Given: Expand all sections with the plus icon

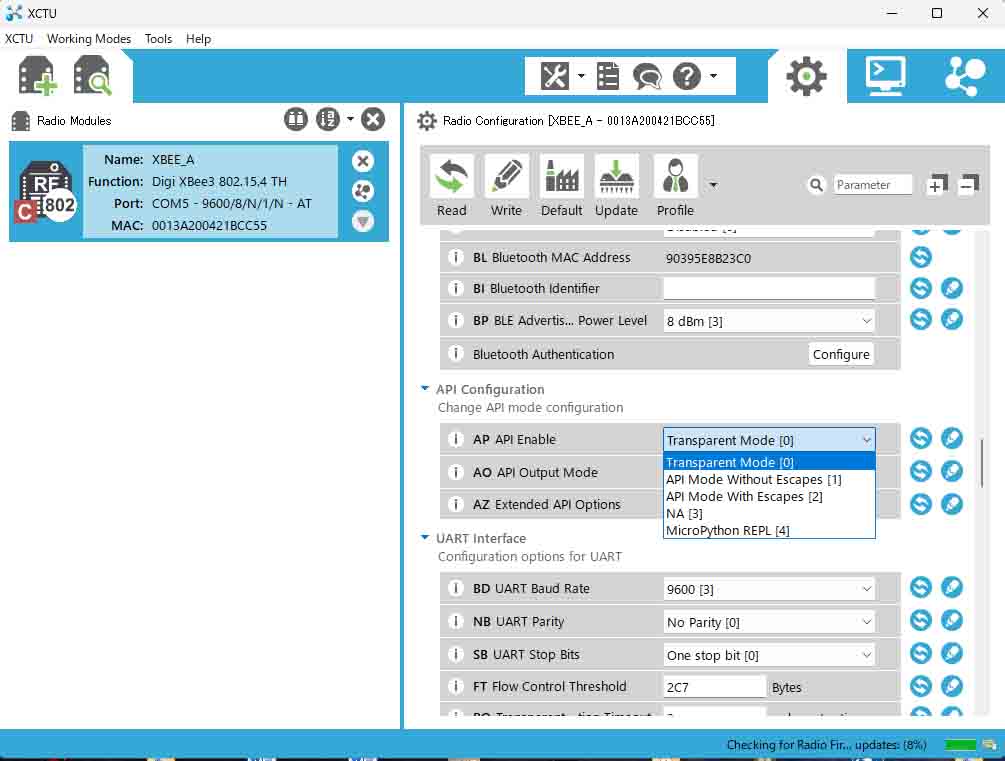Looking at the screenshot, I should 938,185.
